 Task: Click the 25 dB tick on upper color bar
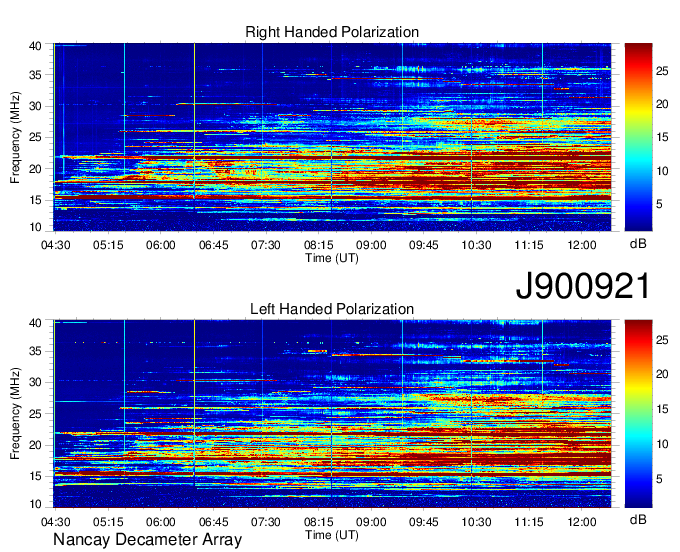click(662, 71)
